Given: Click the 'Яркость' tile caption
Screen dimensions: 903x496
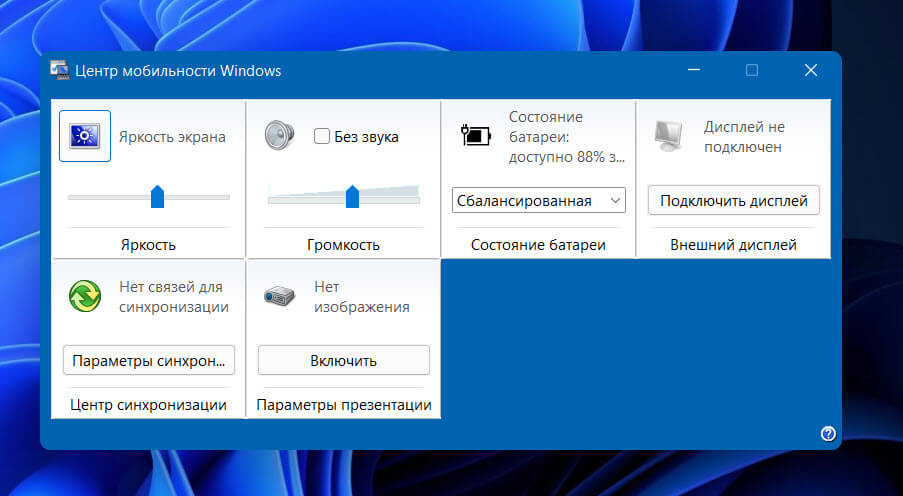Looking at the screenshot, I should coord(148,245).
